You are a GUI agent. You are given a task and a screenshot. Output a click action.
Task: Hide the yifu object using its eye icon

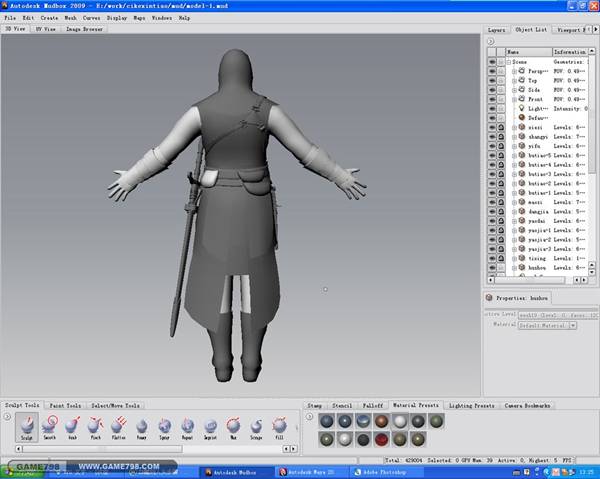coord(492,147)
